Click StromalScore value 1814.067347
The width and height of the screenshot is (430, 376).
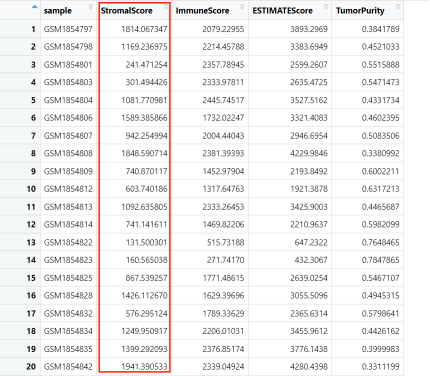click(x=144, y=29)
